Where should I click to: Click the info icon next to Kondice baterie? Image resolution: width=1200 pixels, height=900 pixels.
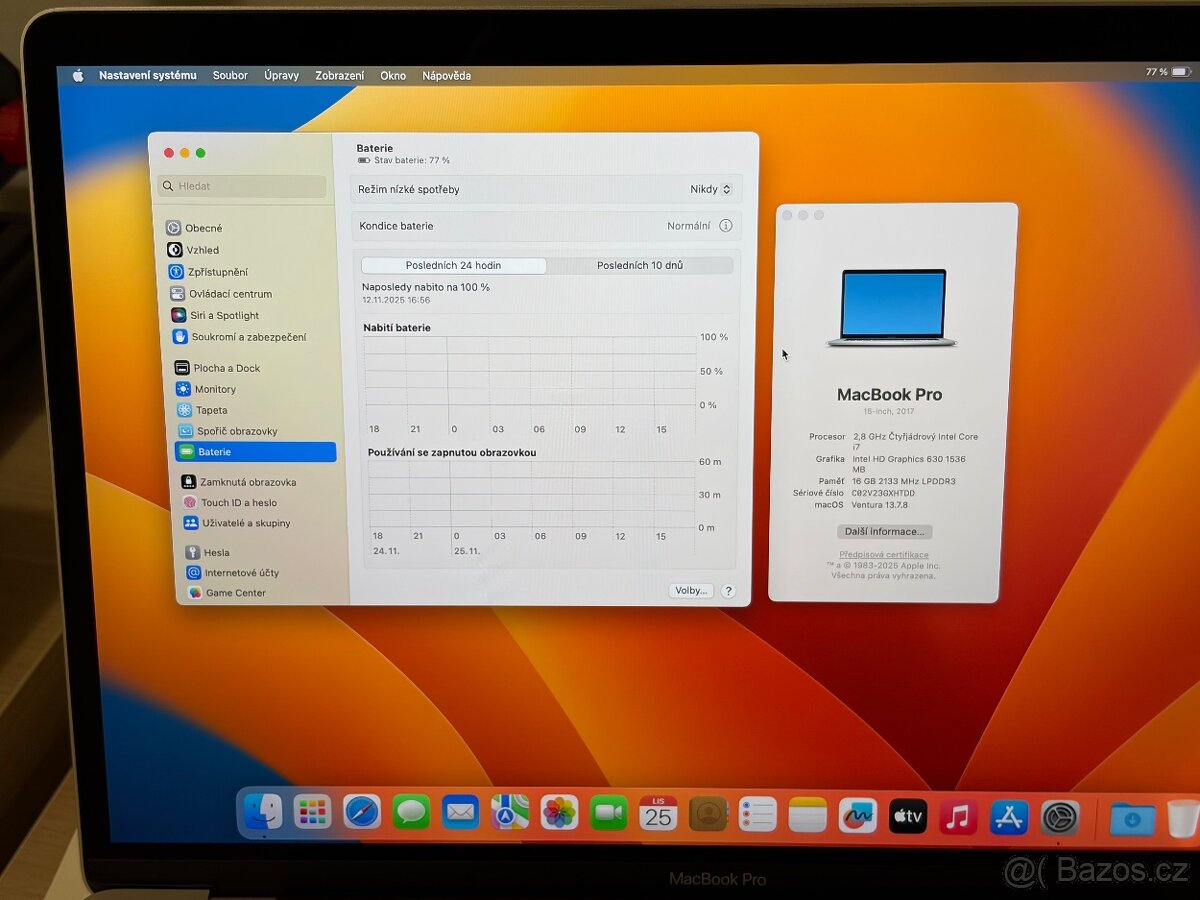click(x=727, y=226)
